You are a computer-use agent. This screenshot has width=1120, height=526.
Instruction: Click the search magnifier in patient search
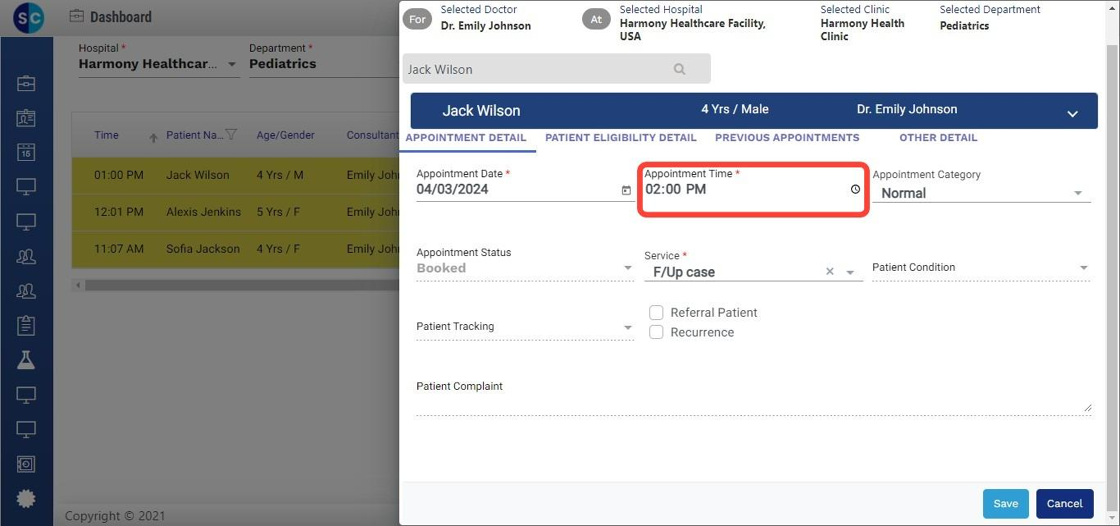[680, 70]
